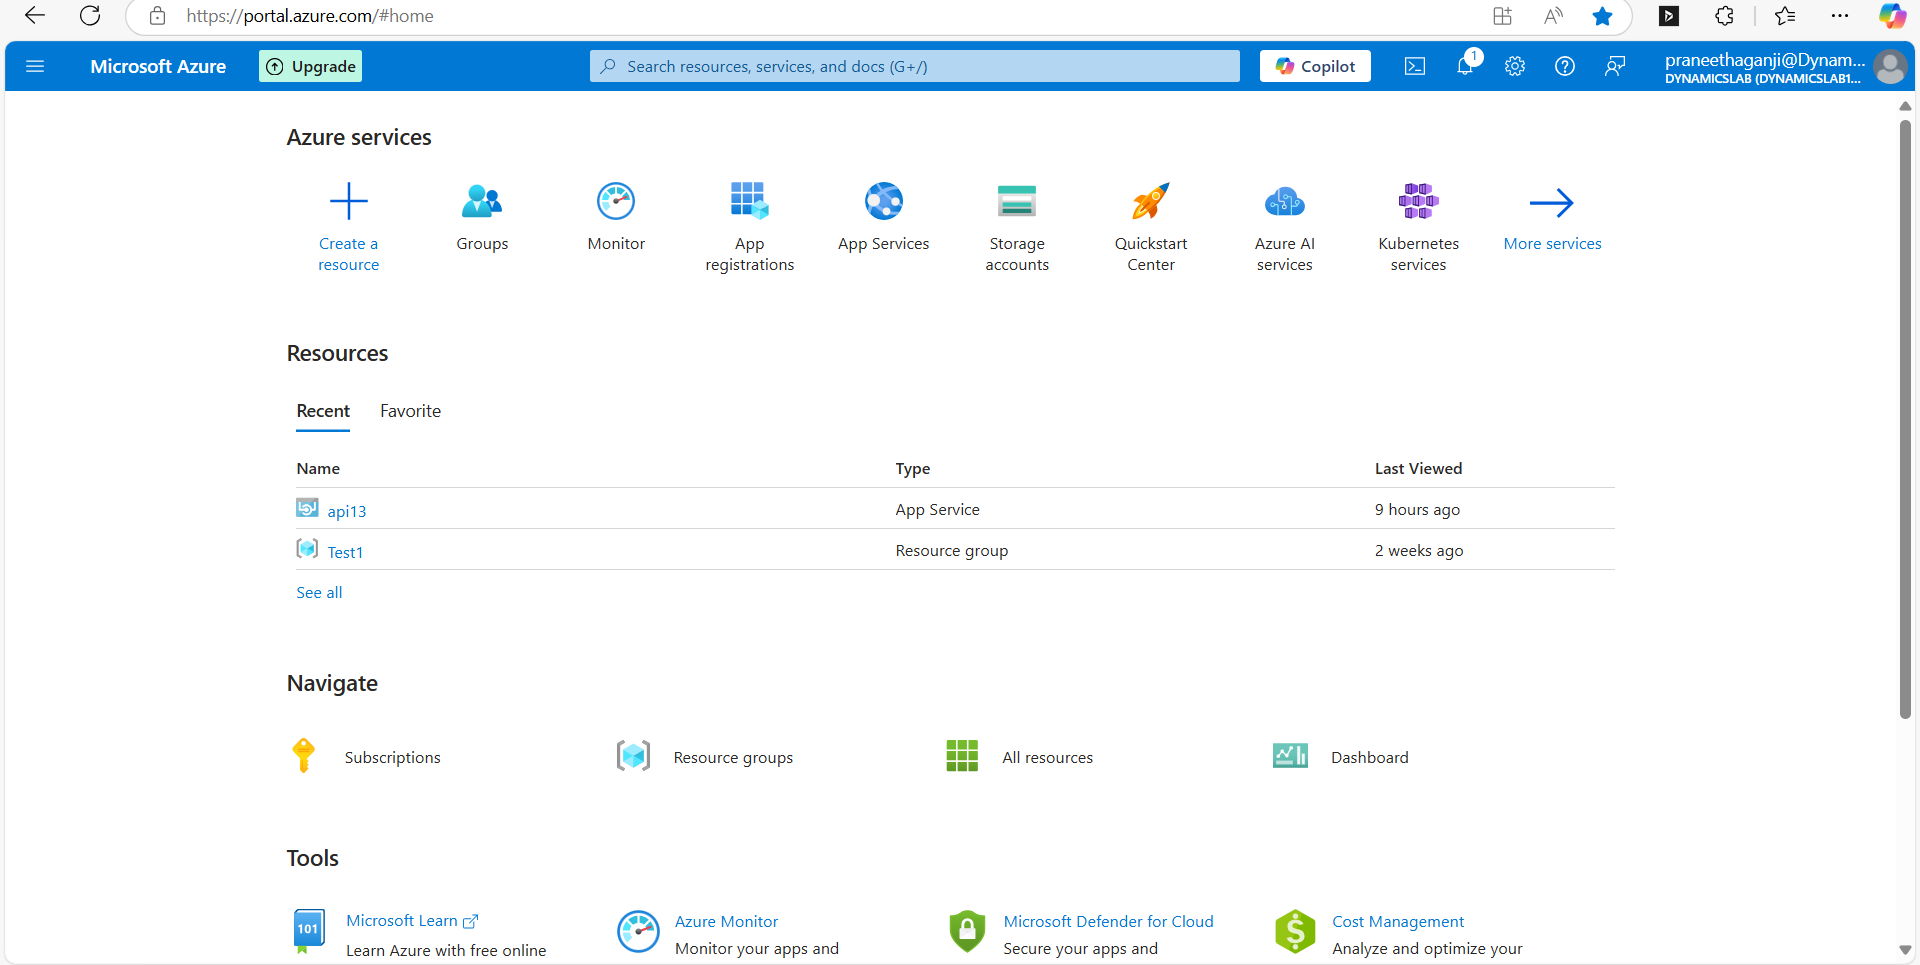Select the Recent tab

323,411
